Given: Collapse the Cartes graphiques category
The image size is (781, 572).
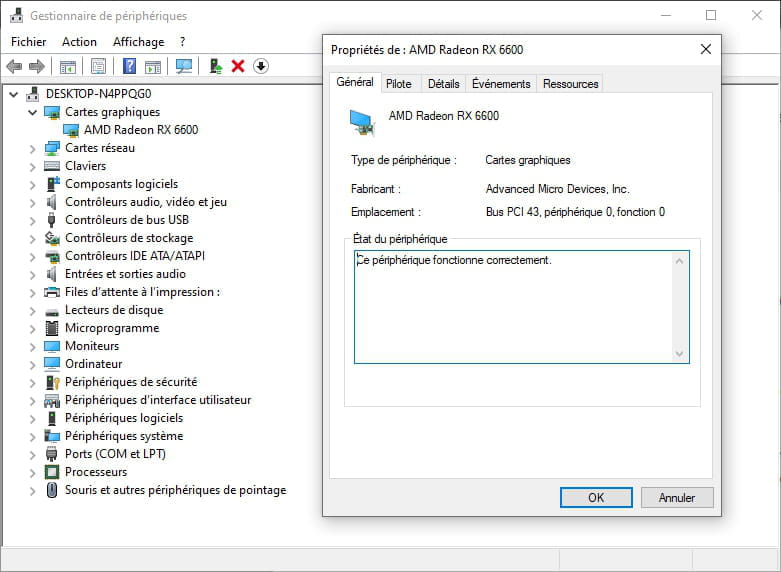Looking at the screenshot, I should click(33, 112).
